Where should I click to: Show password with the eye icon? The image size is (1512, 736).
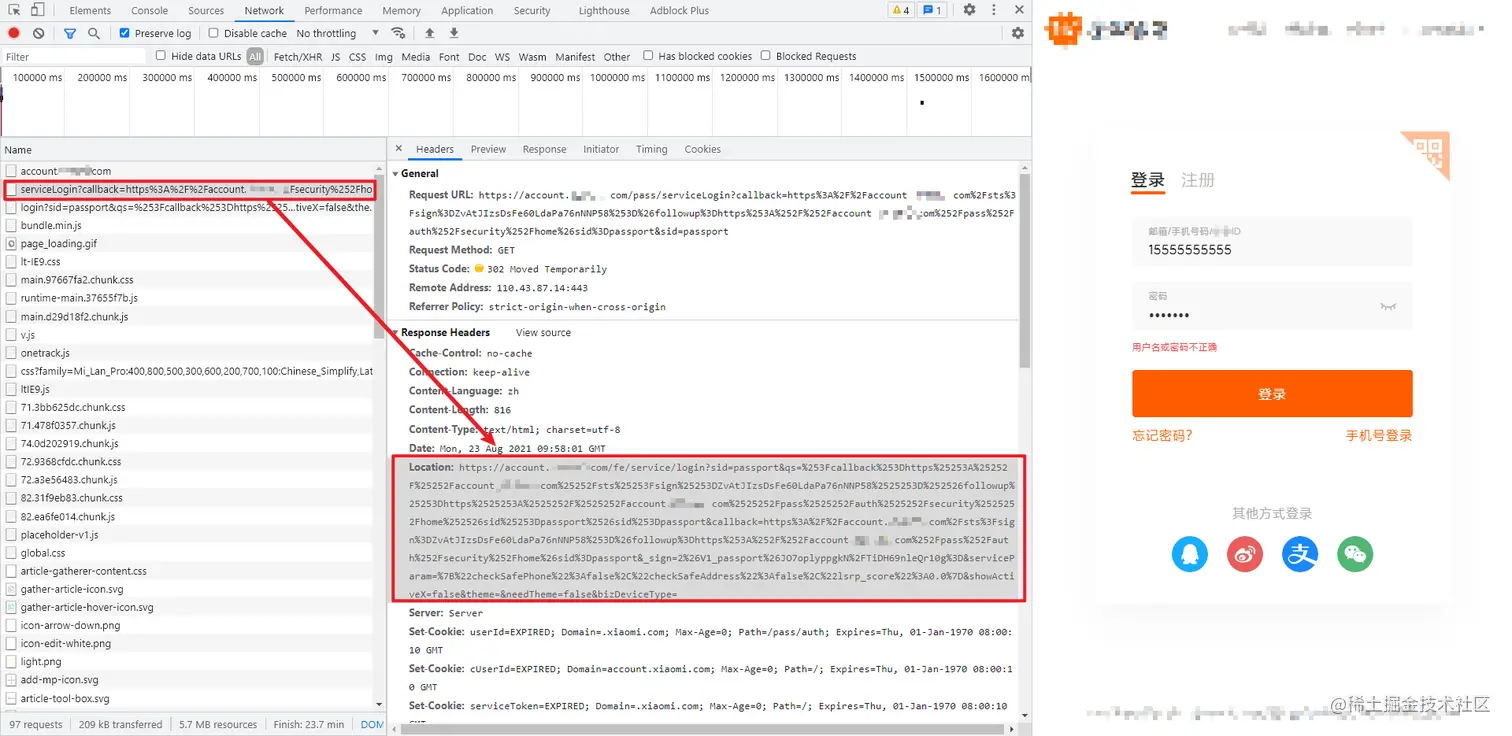1388,306
